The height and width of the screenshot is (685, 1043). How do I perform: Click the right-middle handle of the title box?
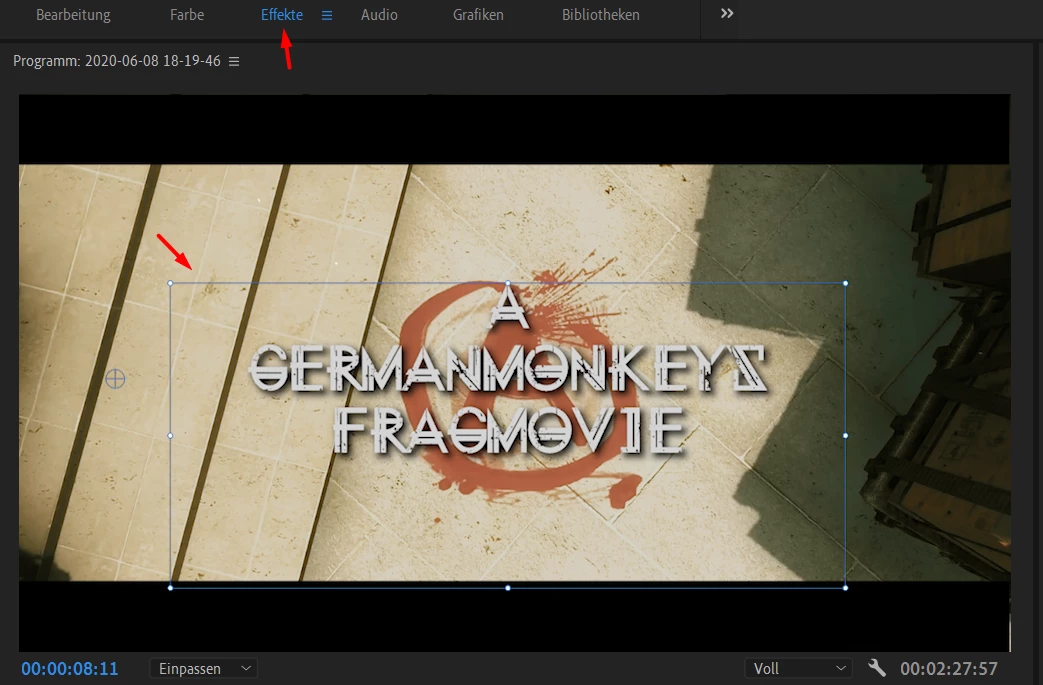[x=845, y=436]
